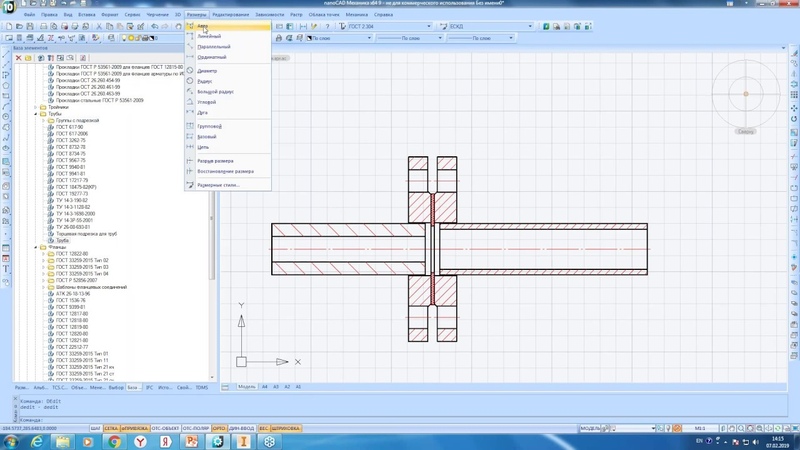The height and width of the screenshot is (450, 800).
Task: Open the Файл menu
Action: point(29,15)
